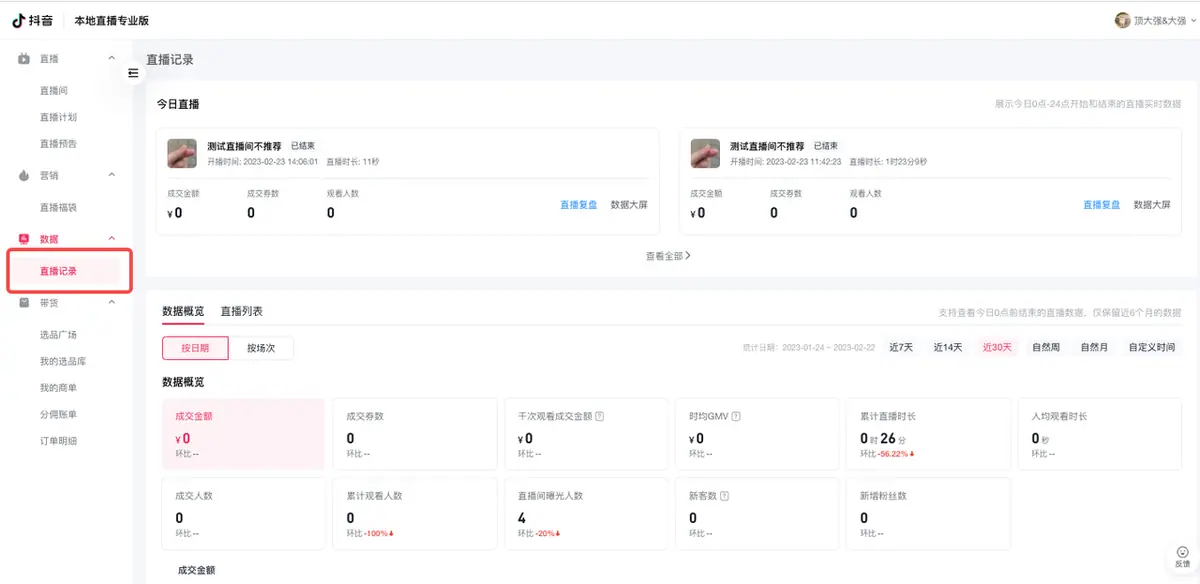Select the 近30天 date range
Screen dimensions: 1200x584
(x=997, y=348)
